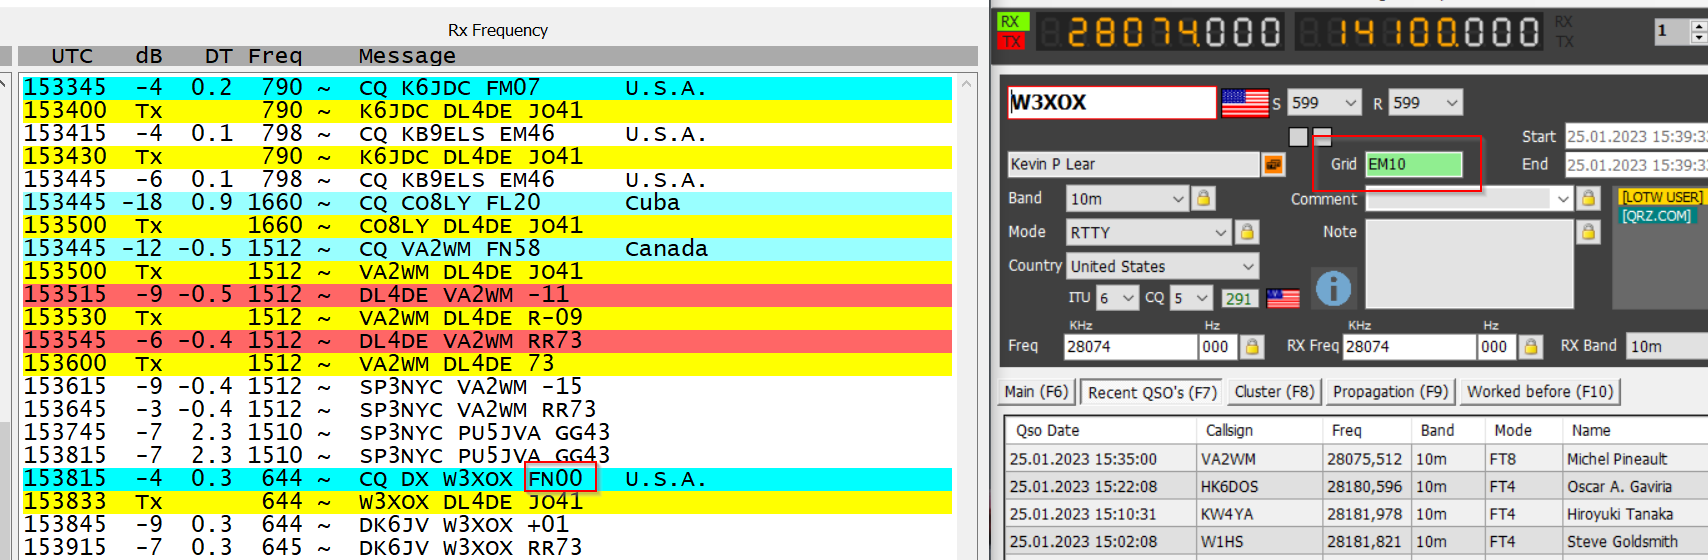
Task: Switch to the Main (F6) tab
Action: [1037, 392]
